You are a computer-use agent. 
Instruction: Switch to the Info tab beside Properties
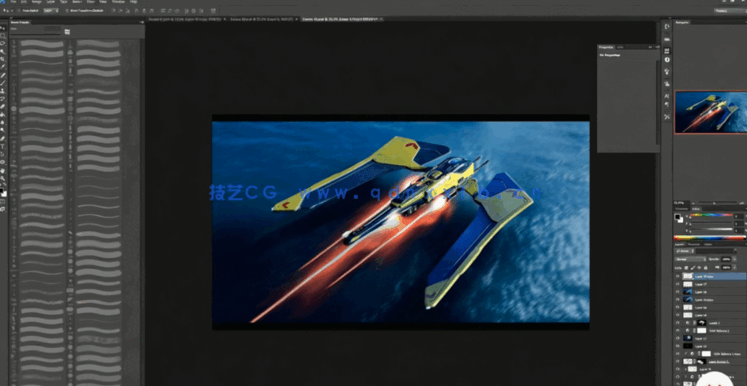[x=620, y=47]
